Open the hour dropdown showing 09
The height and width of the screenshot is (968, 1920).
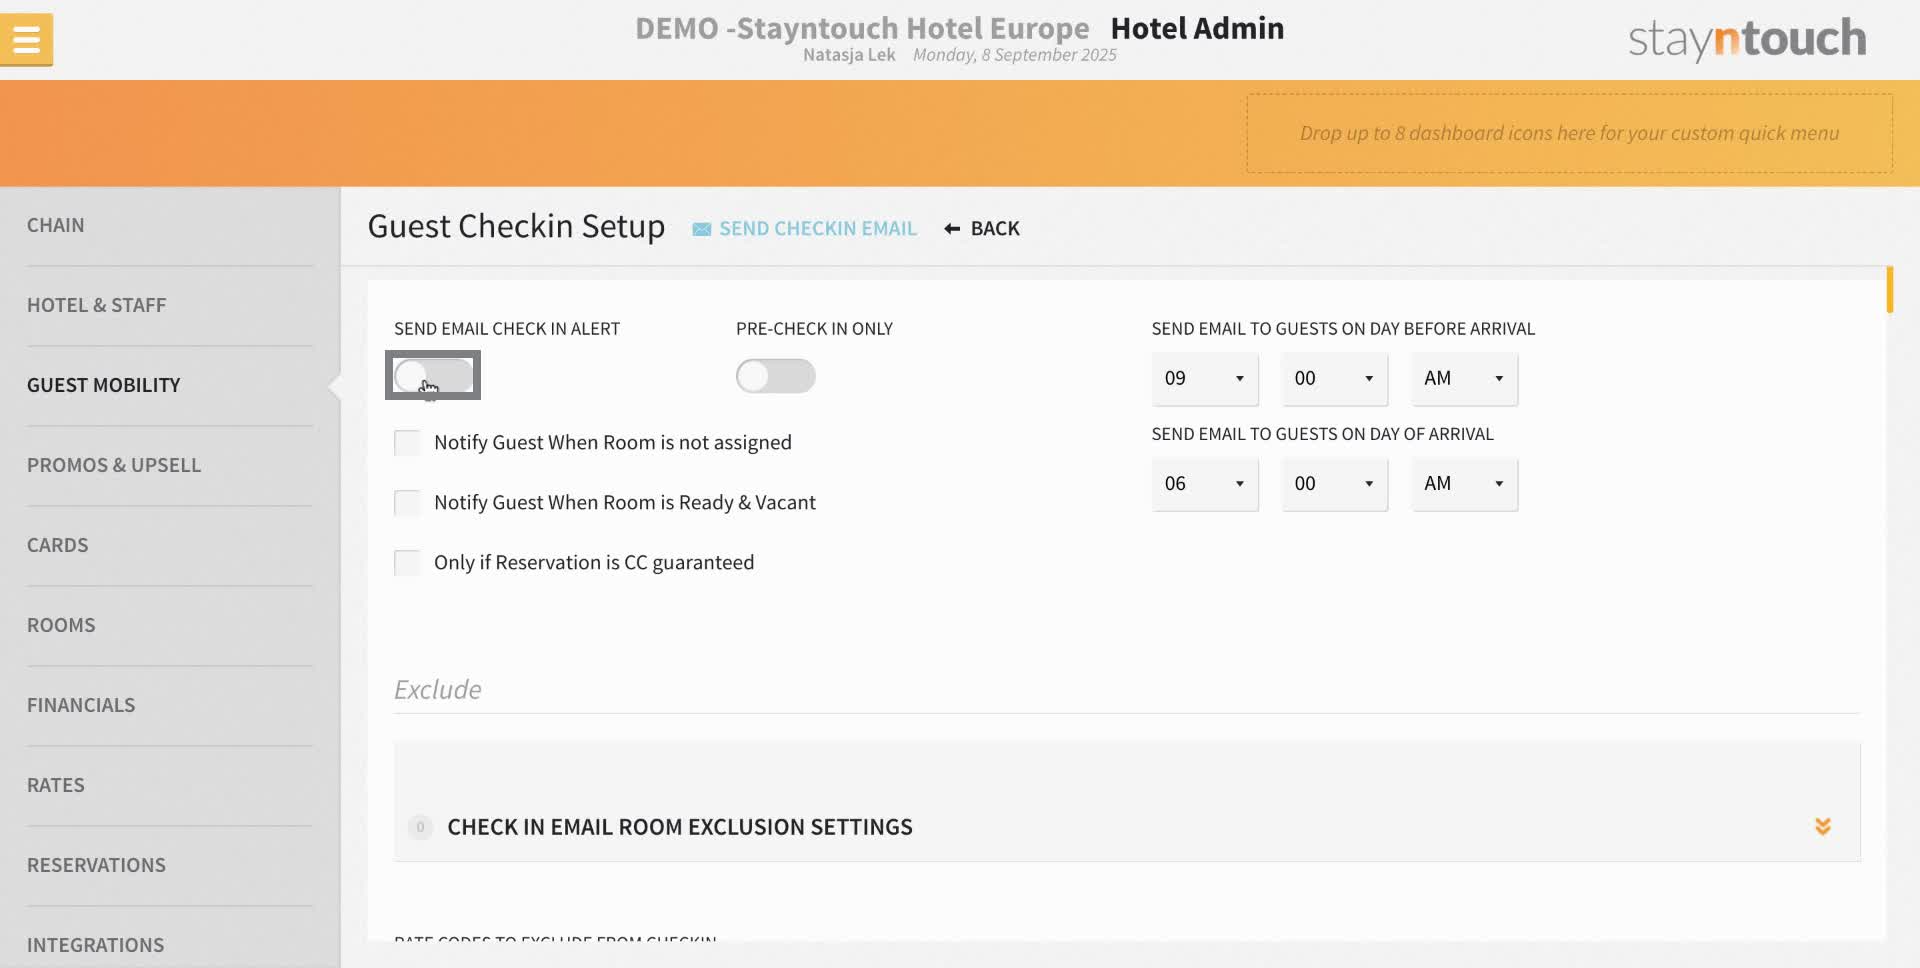point(1204,379)
